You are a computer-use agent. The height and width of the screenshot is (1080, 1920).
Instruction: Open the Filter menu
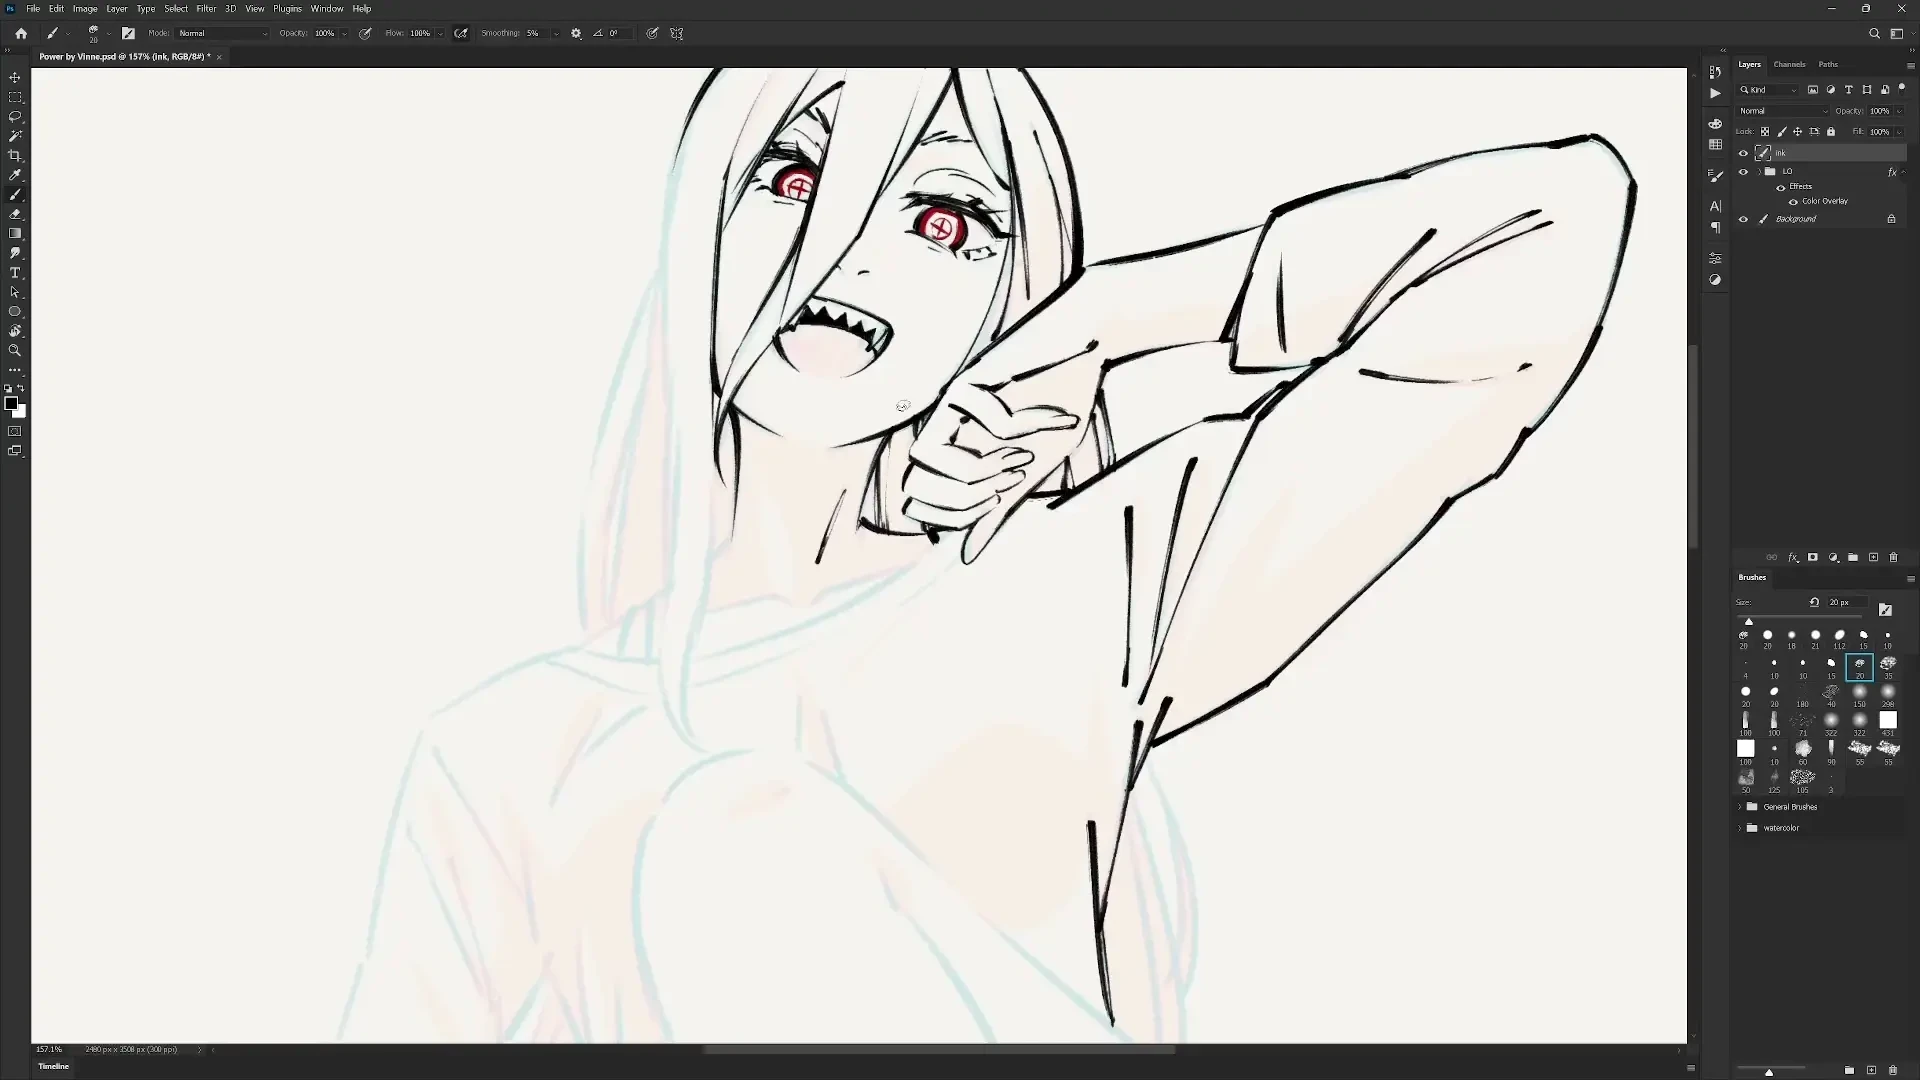point(206,8)
